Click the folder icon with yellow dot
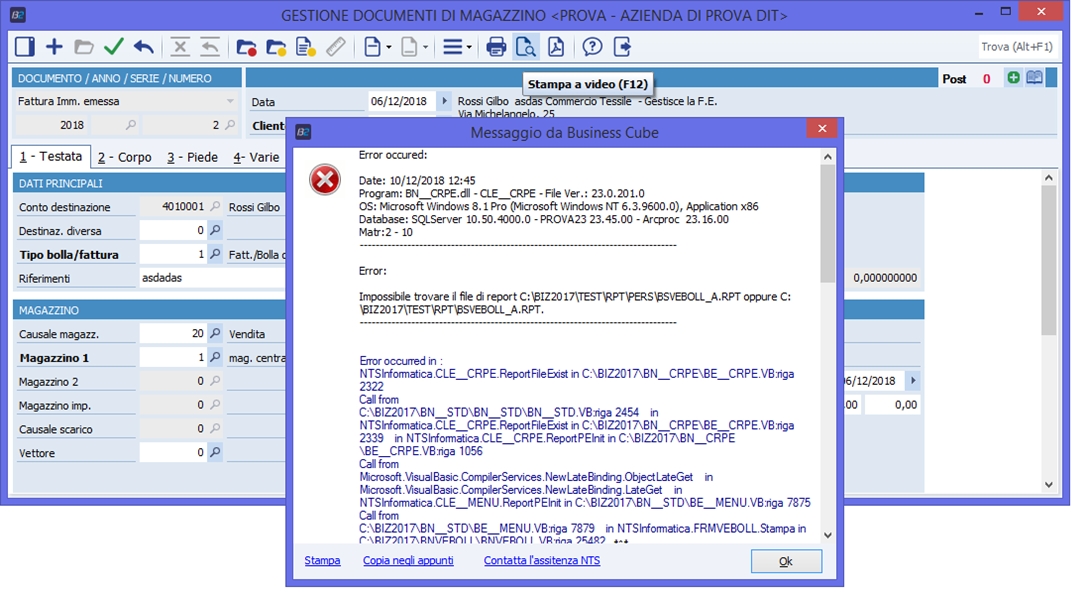The image size is (1088, 593). pyautogui.click(x=276, y=47)
